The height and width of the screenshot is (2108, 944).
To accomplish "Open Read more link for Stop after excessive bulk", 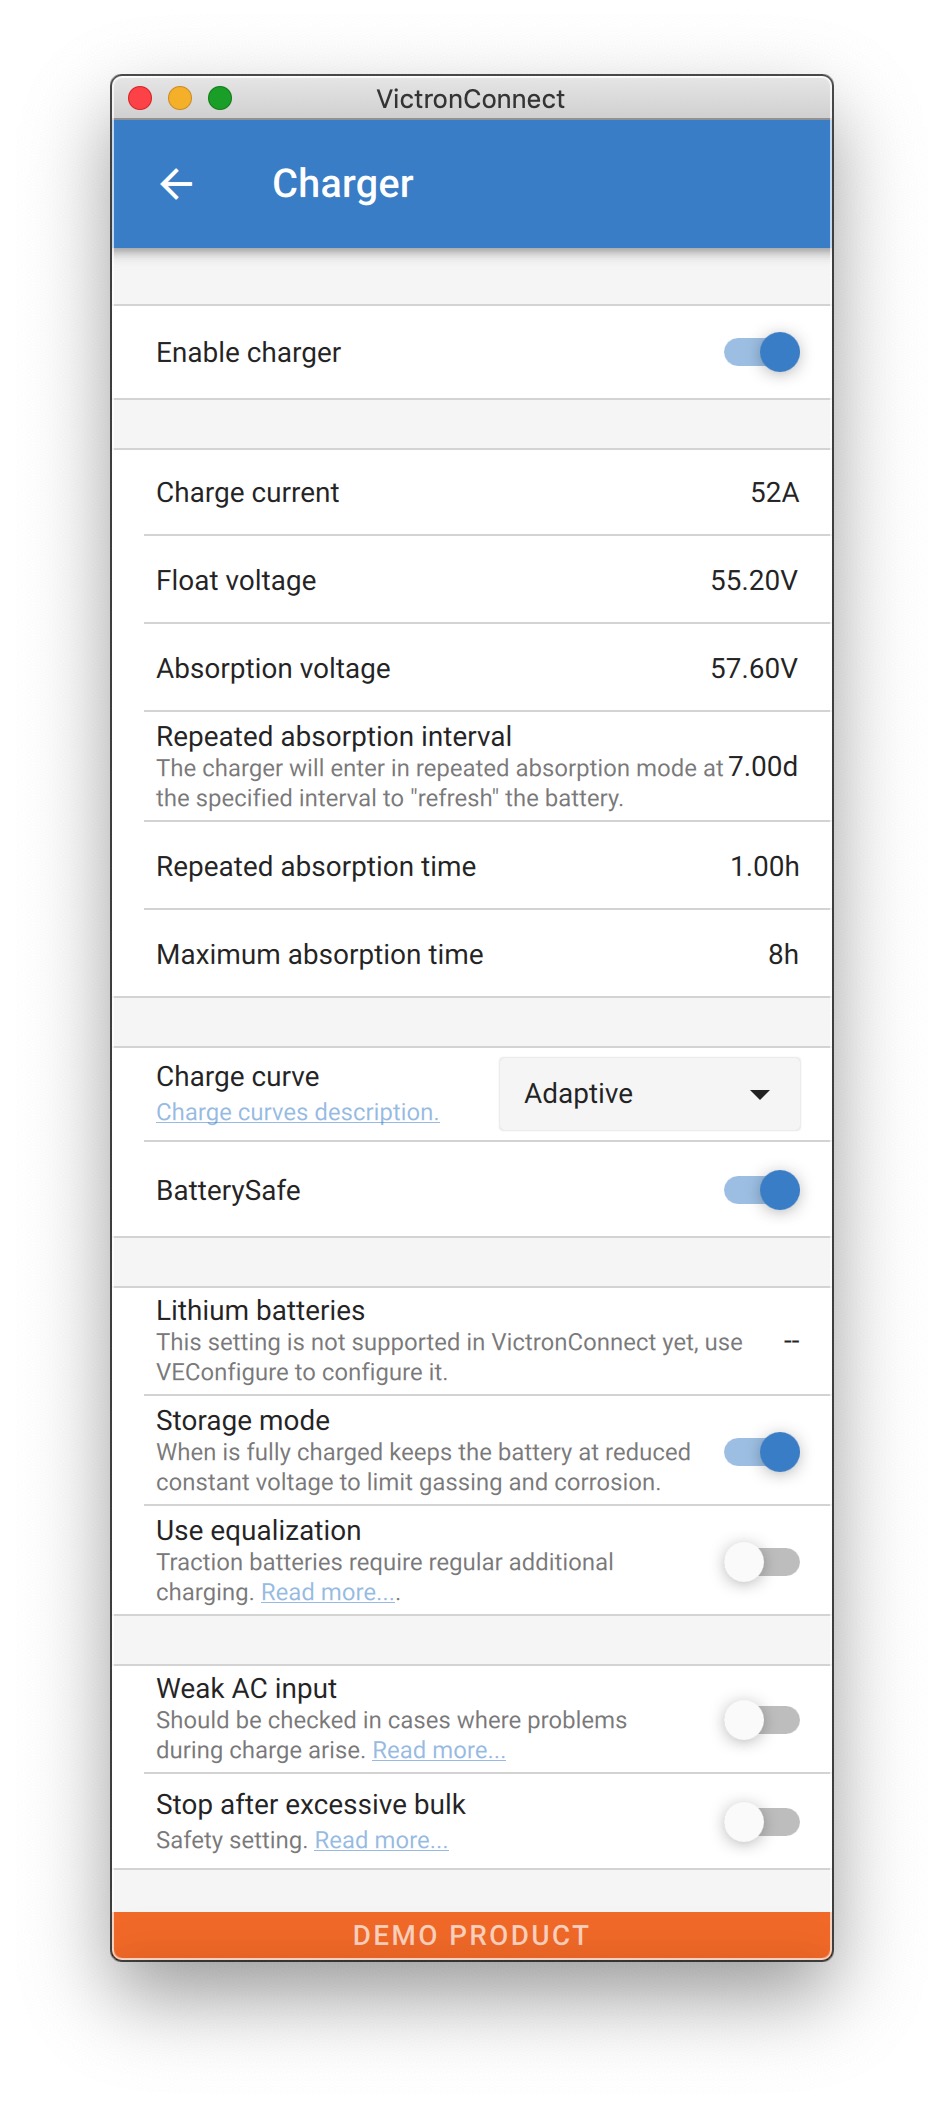I will point(381,1840).
